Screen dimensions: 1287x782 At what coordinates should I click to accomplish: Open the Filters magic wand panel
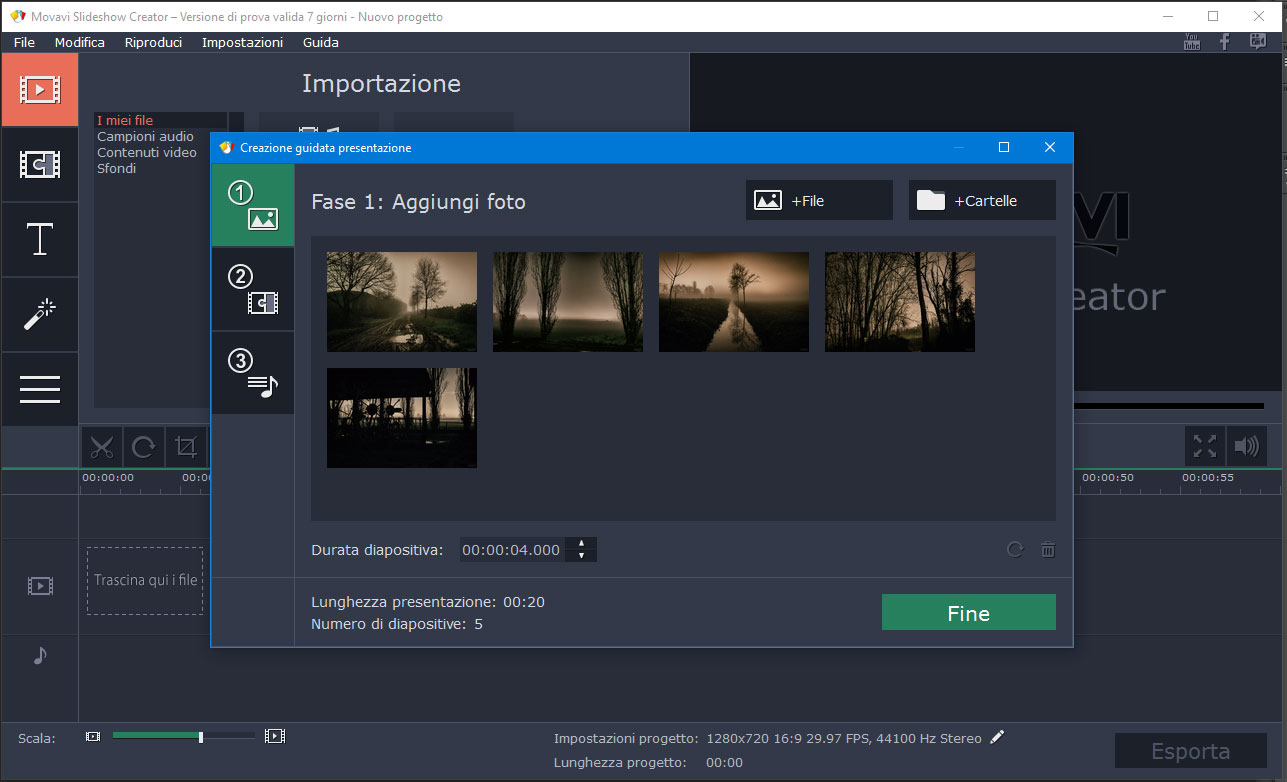pos(40,314)
